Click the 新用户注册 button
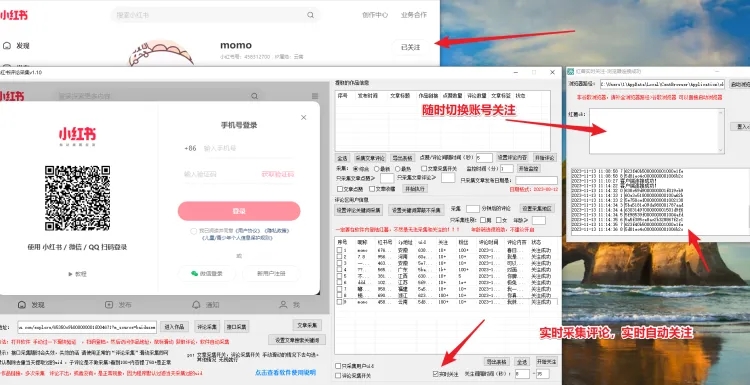The width and height of the screenshot is (750, 385). click(271, 274)
